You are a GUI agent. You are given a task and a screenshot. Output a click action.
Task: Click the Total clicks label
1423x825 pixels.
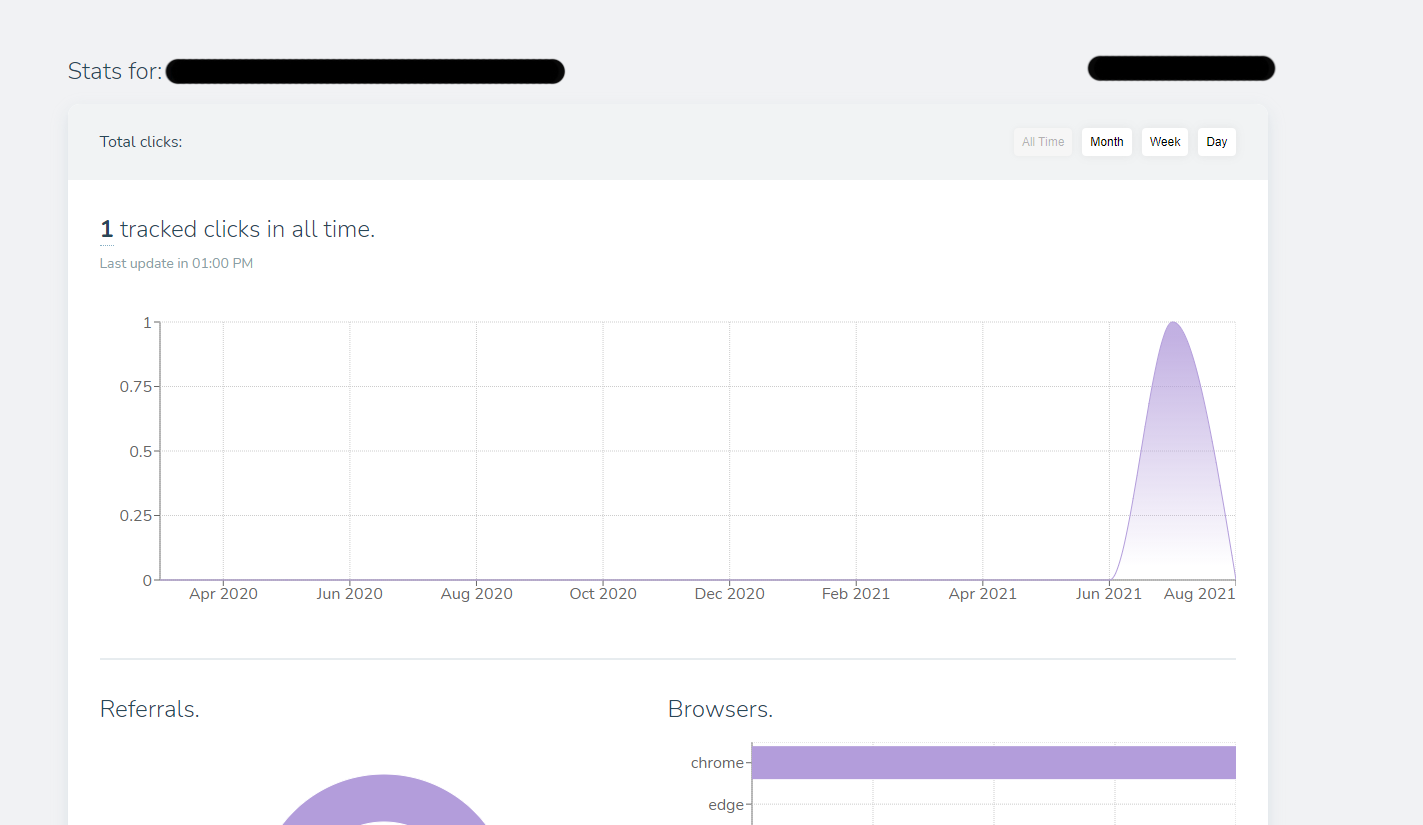click(x=140, y=141)
